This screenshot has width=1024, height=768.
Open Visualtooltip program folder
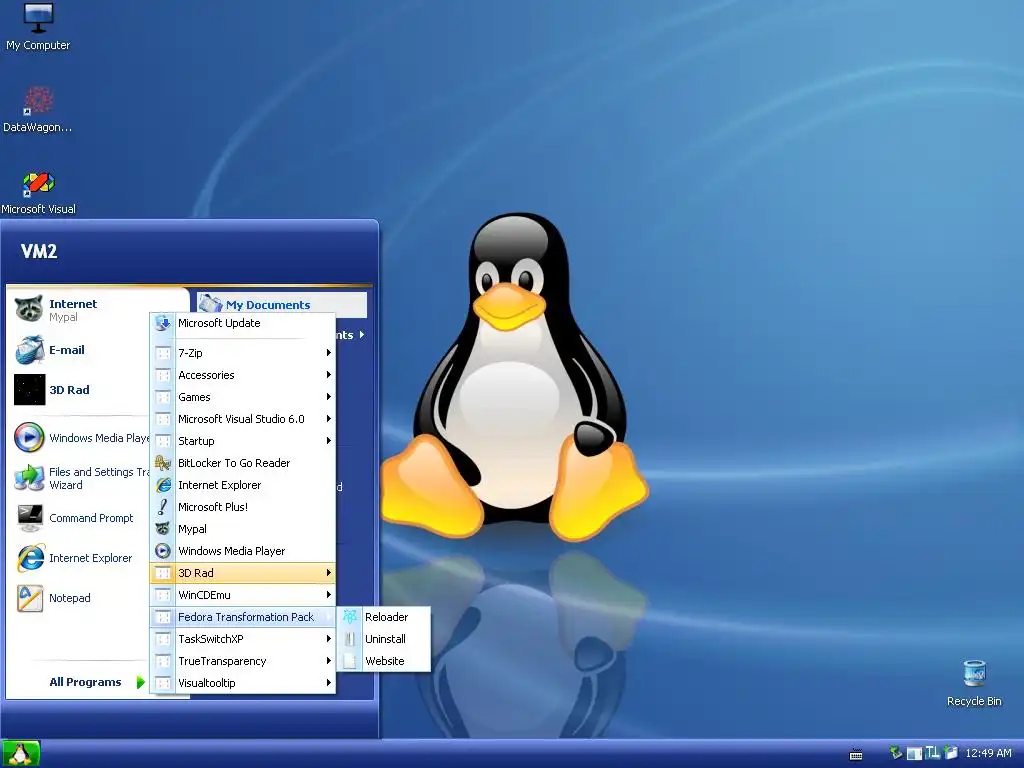point(243,683)
